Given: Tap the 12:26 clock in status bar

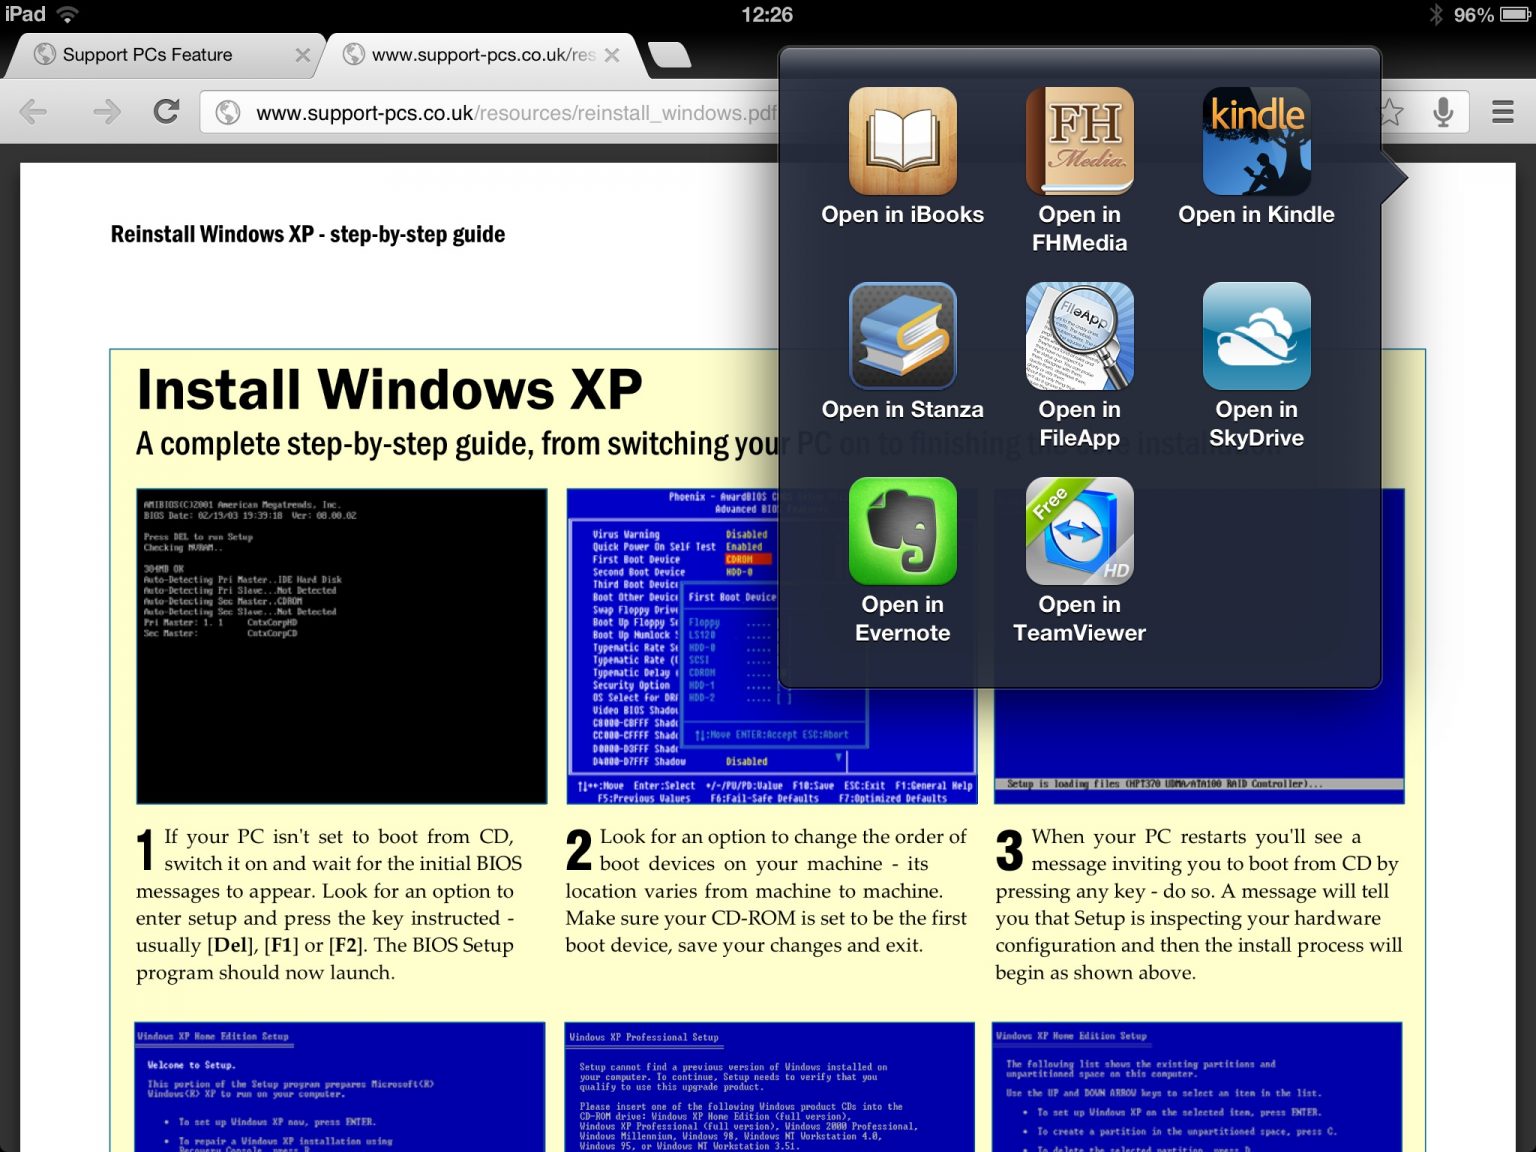Looking at the screenshot, I should [767, 14].
